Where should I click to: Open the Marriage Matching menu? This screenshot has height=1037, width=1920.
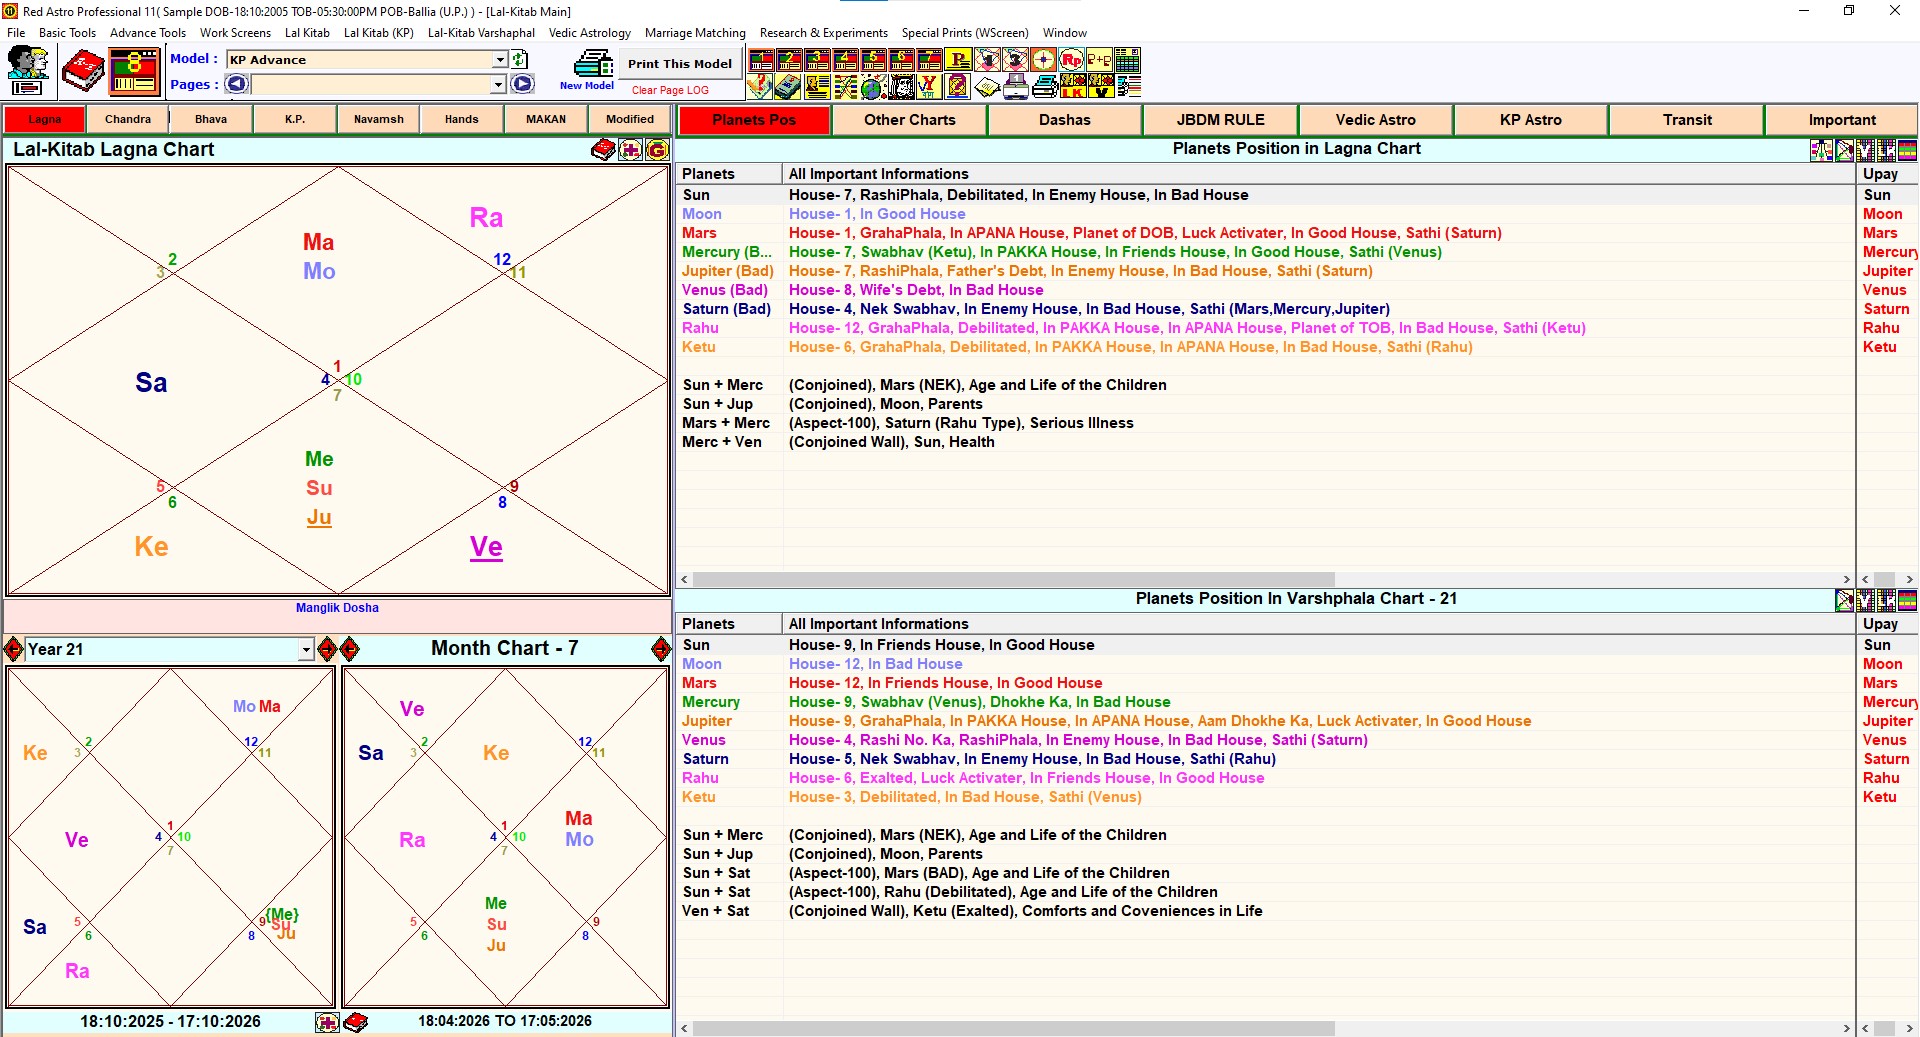click(695, 33)
